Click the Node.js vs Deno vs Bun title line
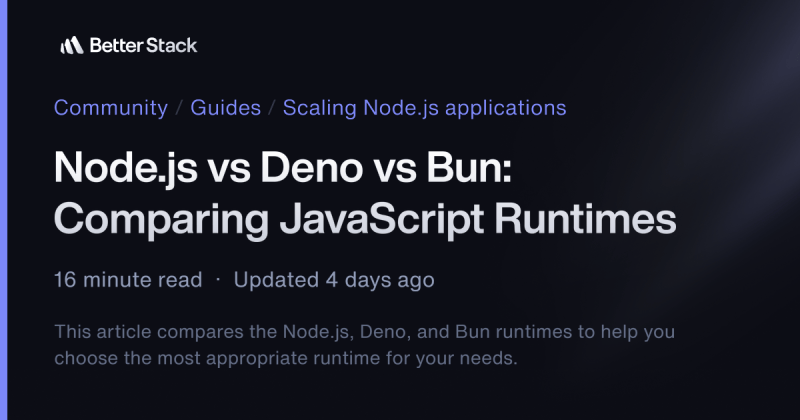Viewport: 800px width, 420px height. (283, 167)
